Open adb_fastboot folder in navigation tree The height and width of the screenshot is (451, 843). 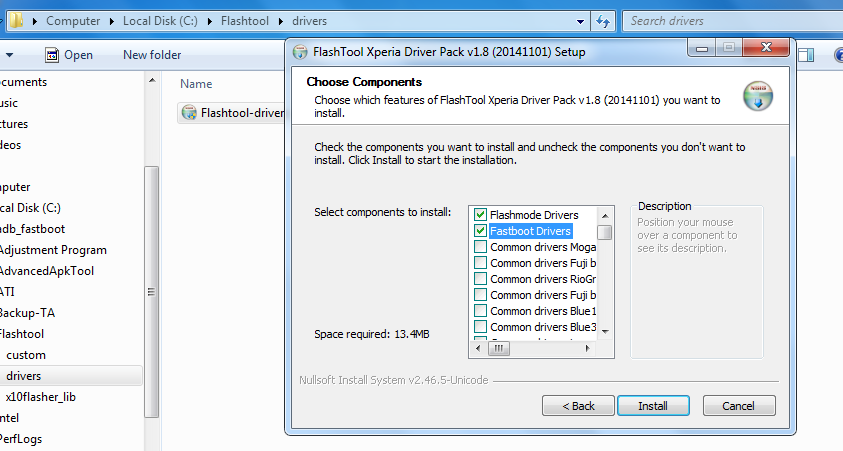(x=32, y=229)
